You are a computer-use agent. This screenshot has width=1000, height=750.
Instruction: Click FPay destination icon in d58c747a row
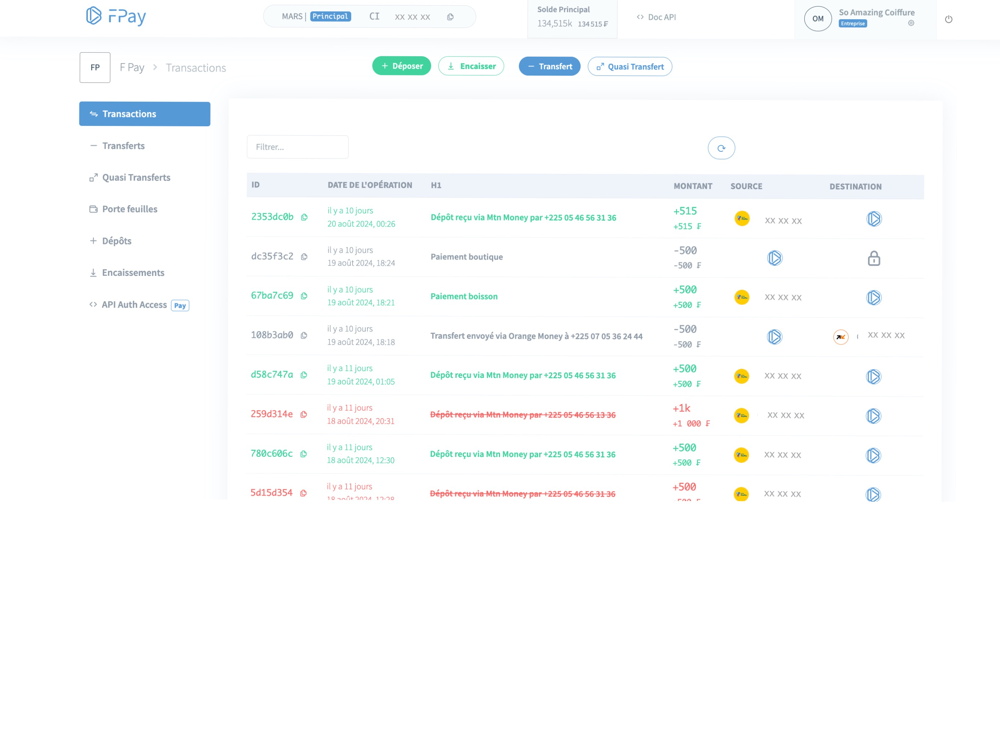pyautogui.click(x=874, y=376)
